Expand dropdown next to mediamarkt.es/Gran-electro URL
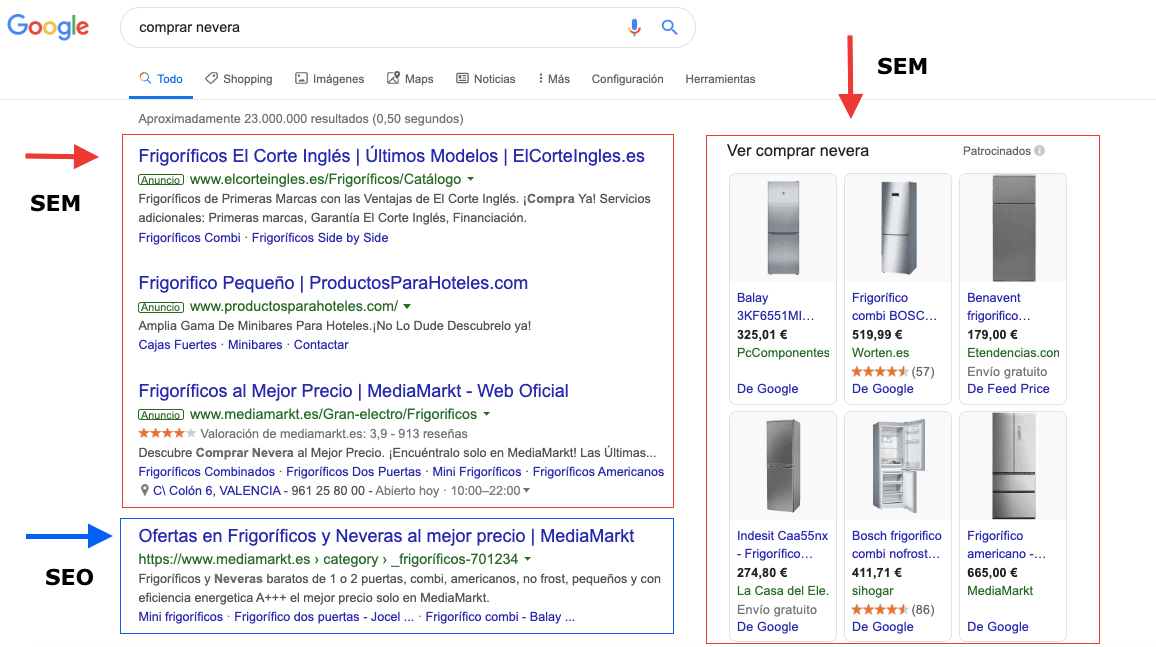The height and width of the screenshot is (647, 1156). tap(487, 414)
